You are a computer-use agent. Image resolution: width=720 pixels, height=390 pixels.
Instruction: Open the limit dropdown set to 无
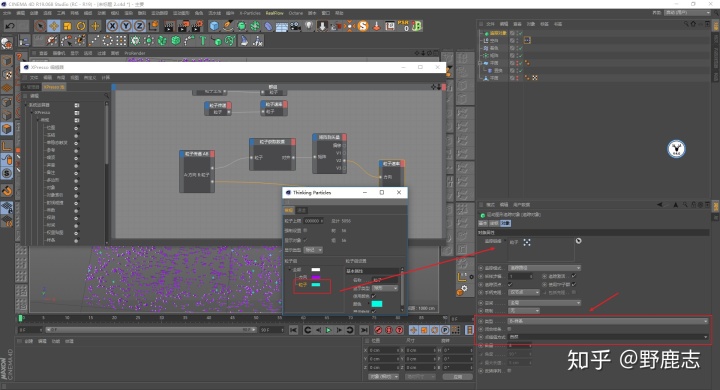pyautogui.click(x=524, y=311)
